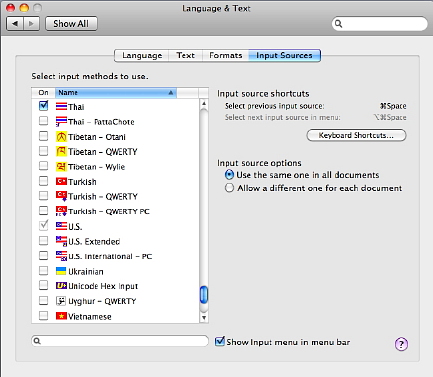
Task: Click the blue scrollbar thumb in list
Action: click(x=204, y=295)
